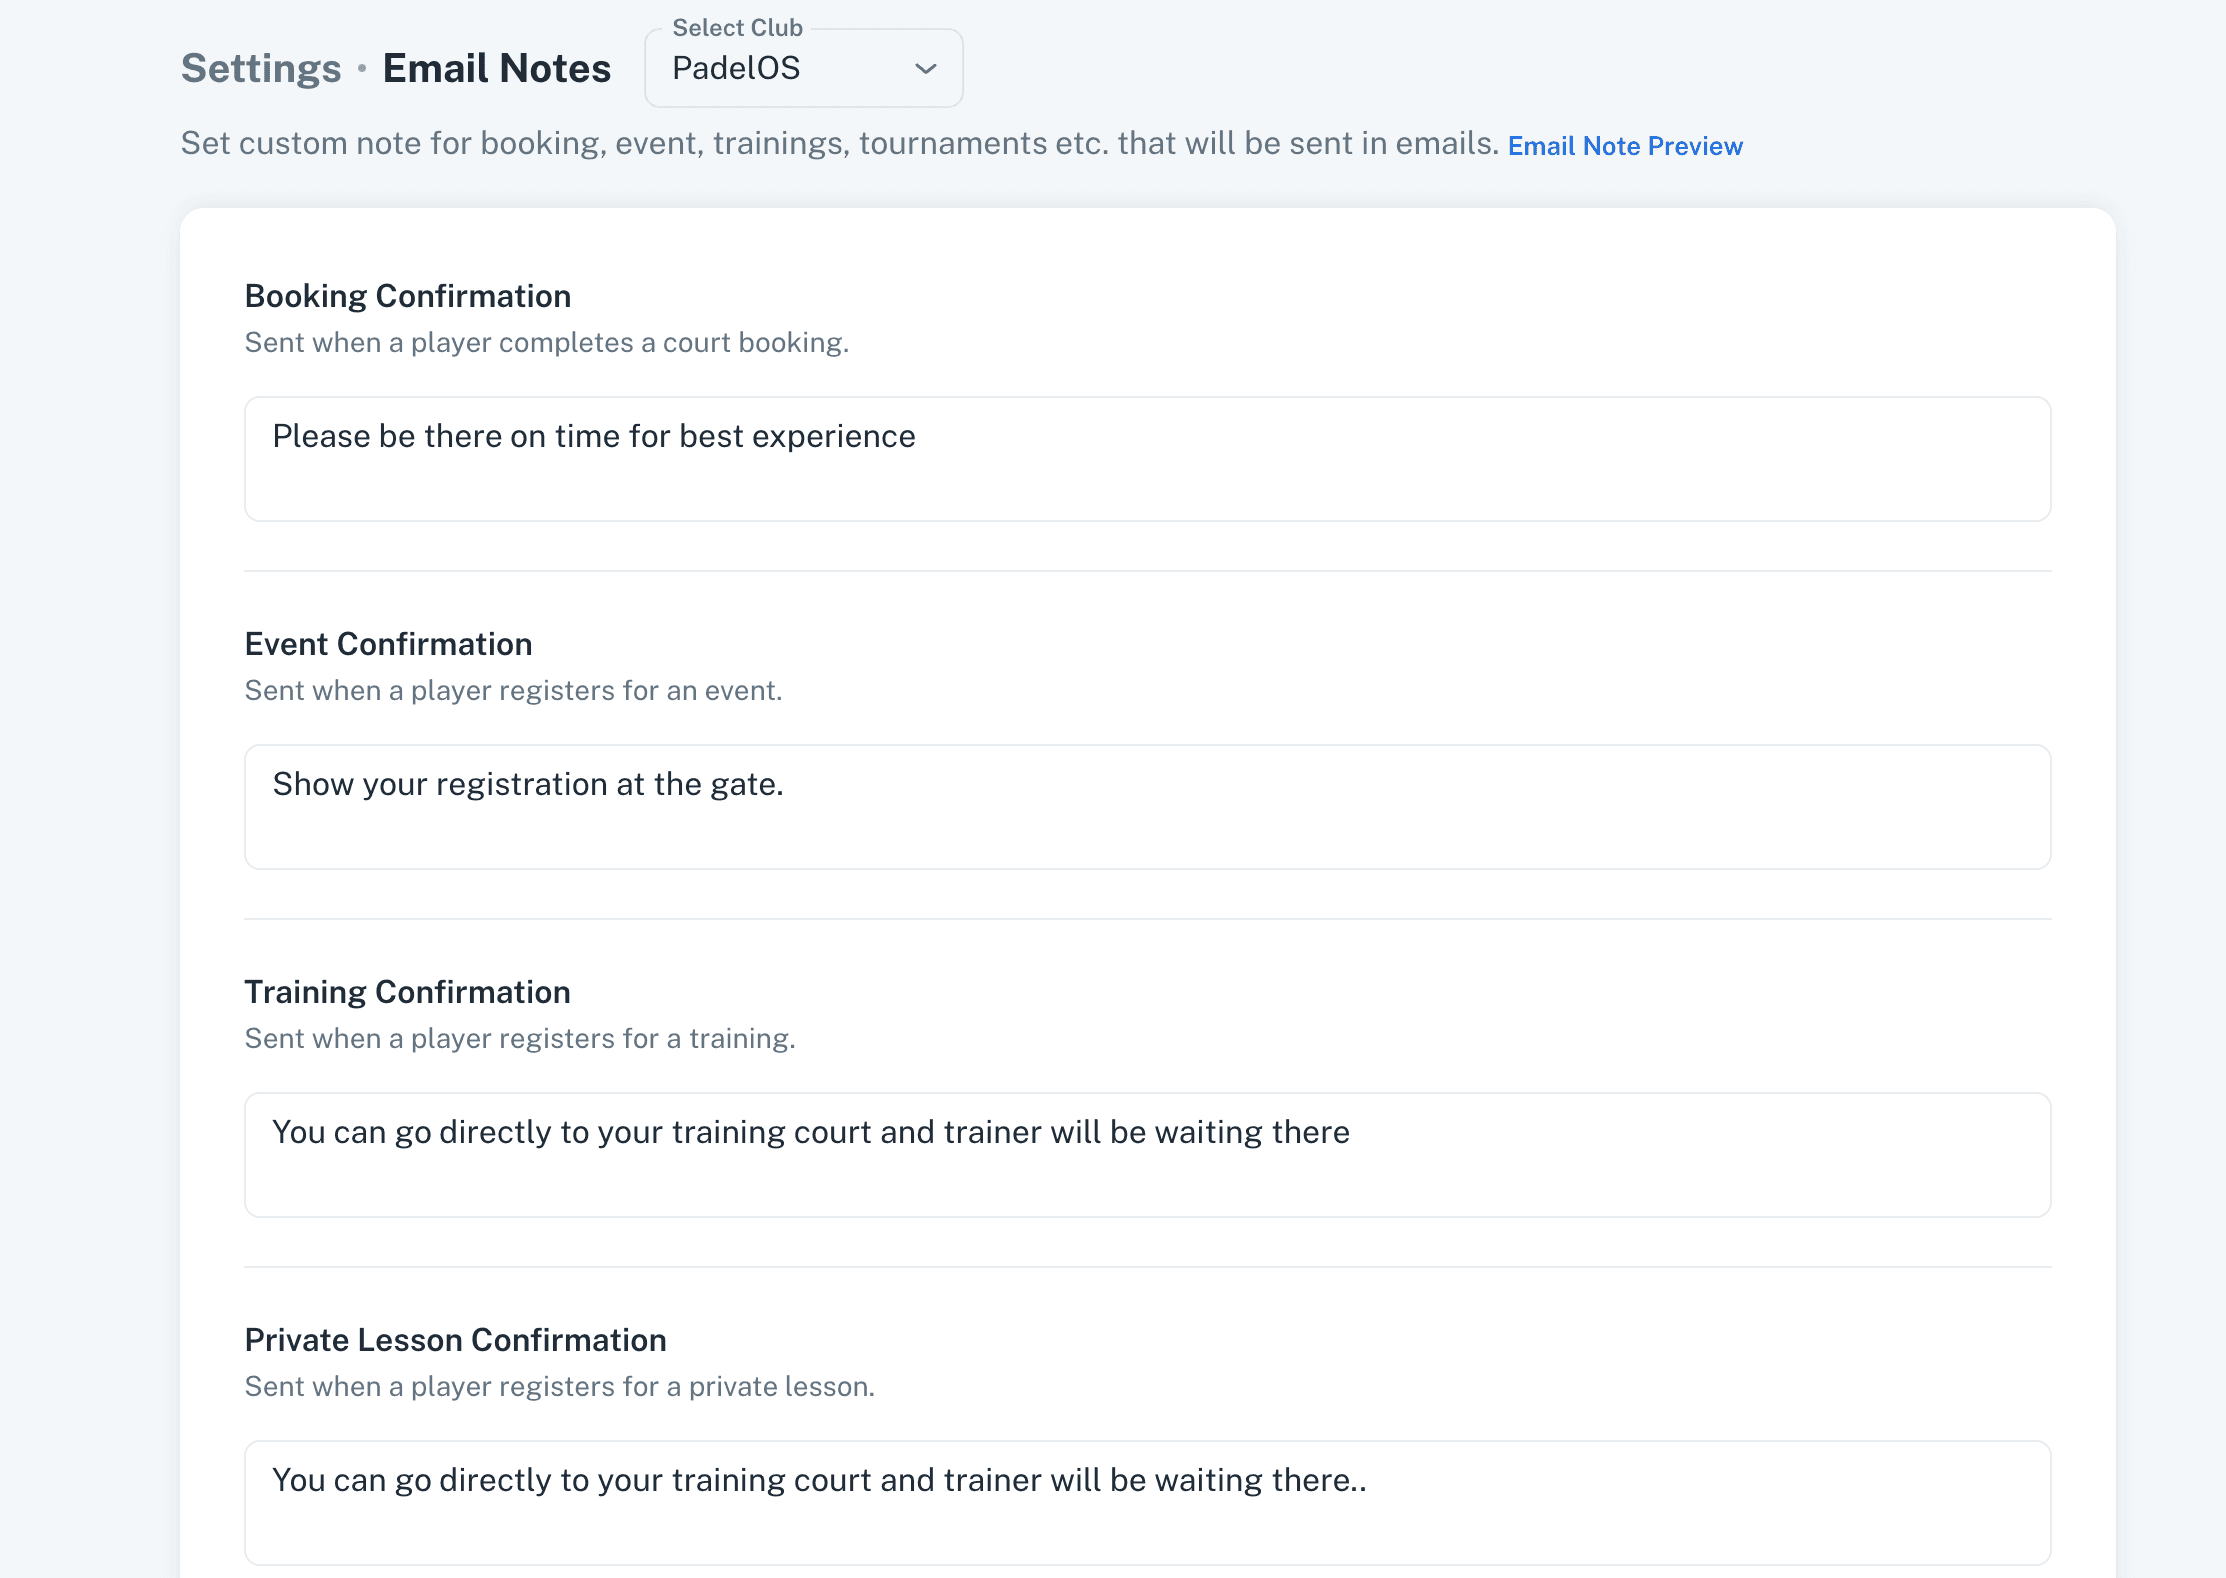Click 'Sent when a player registers for an event' text
This screenshot has width=2226, height=1578.
[513, 691]
